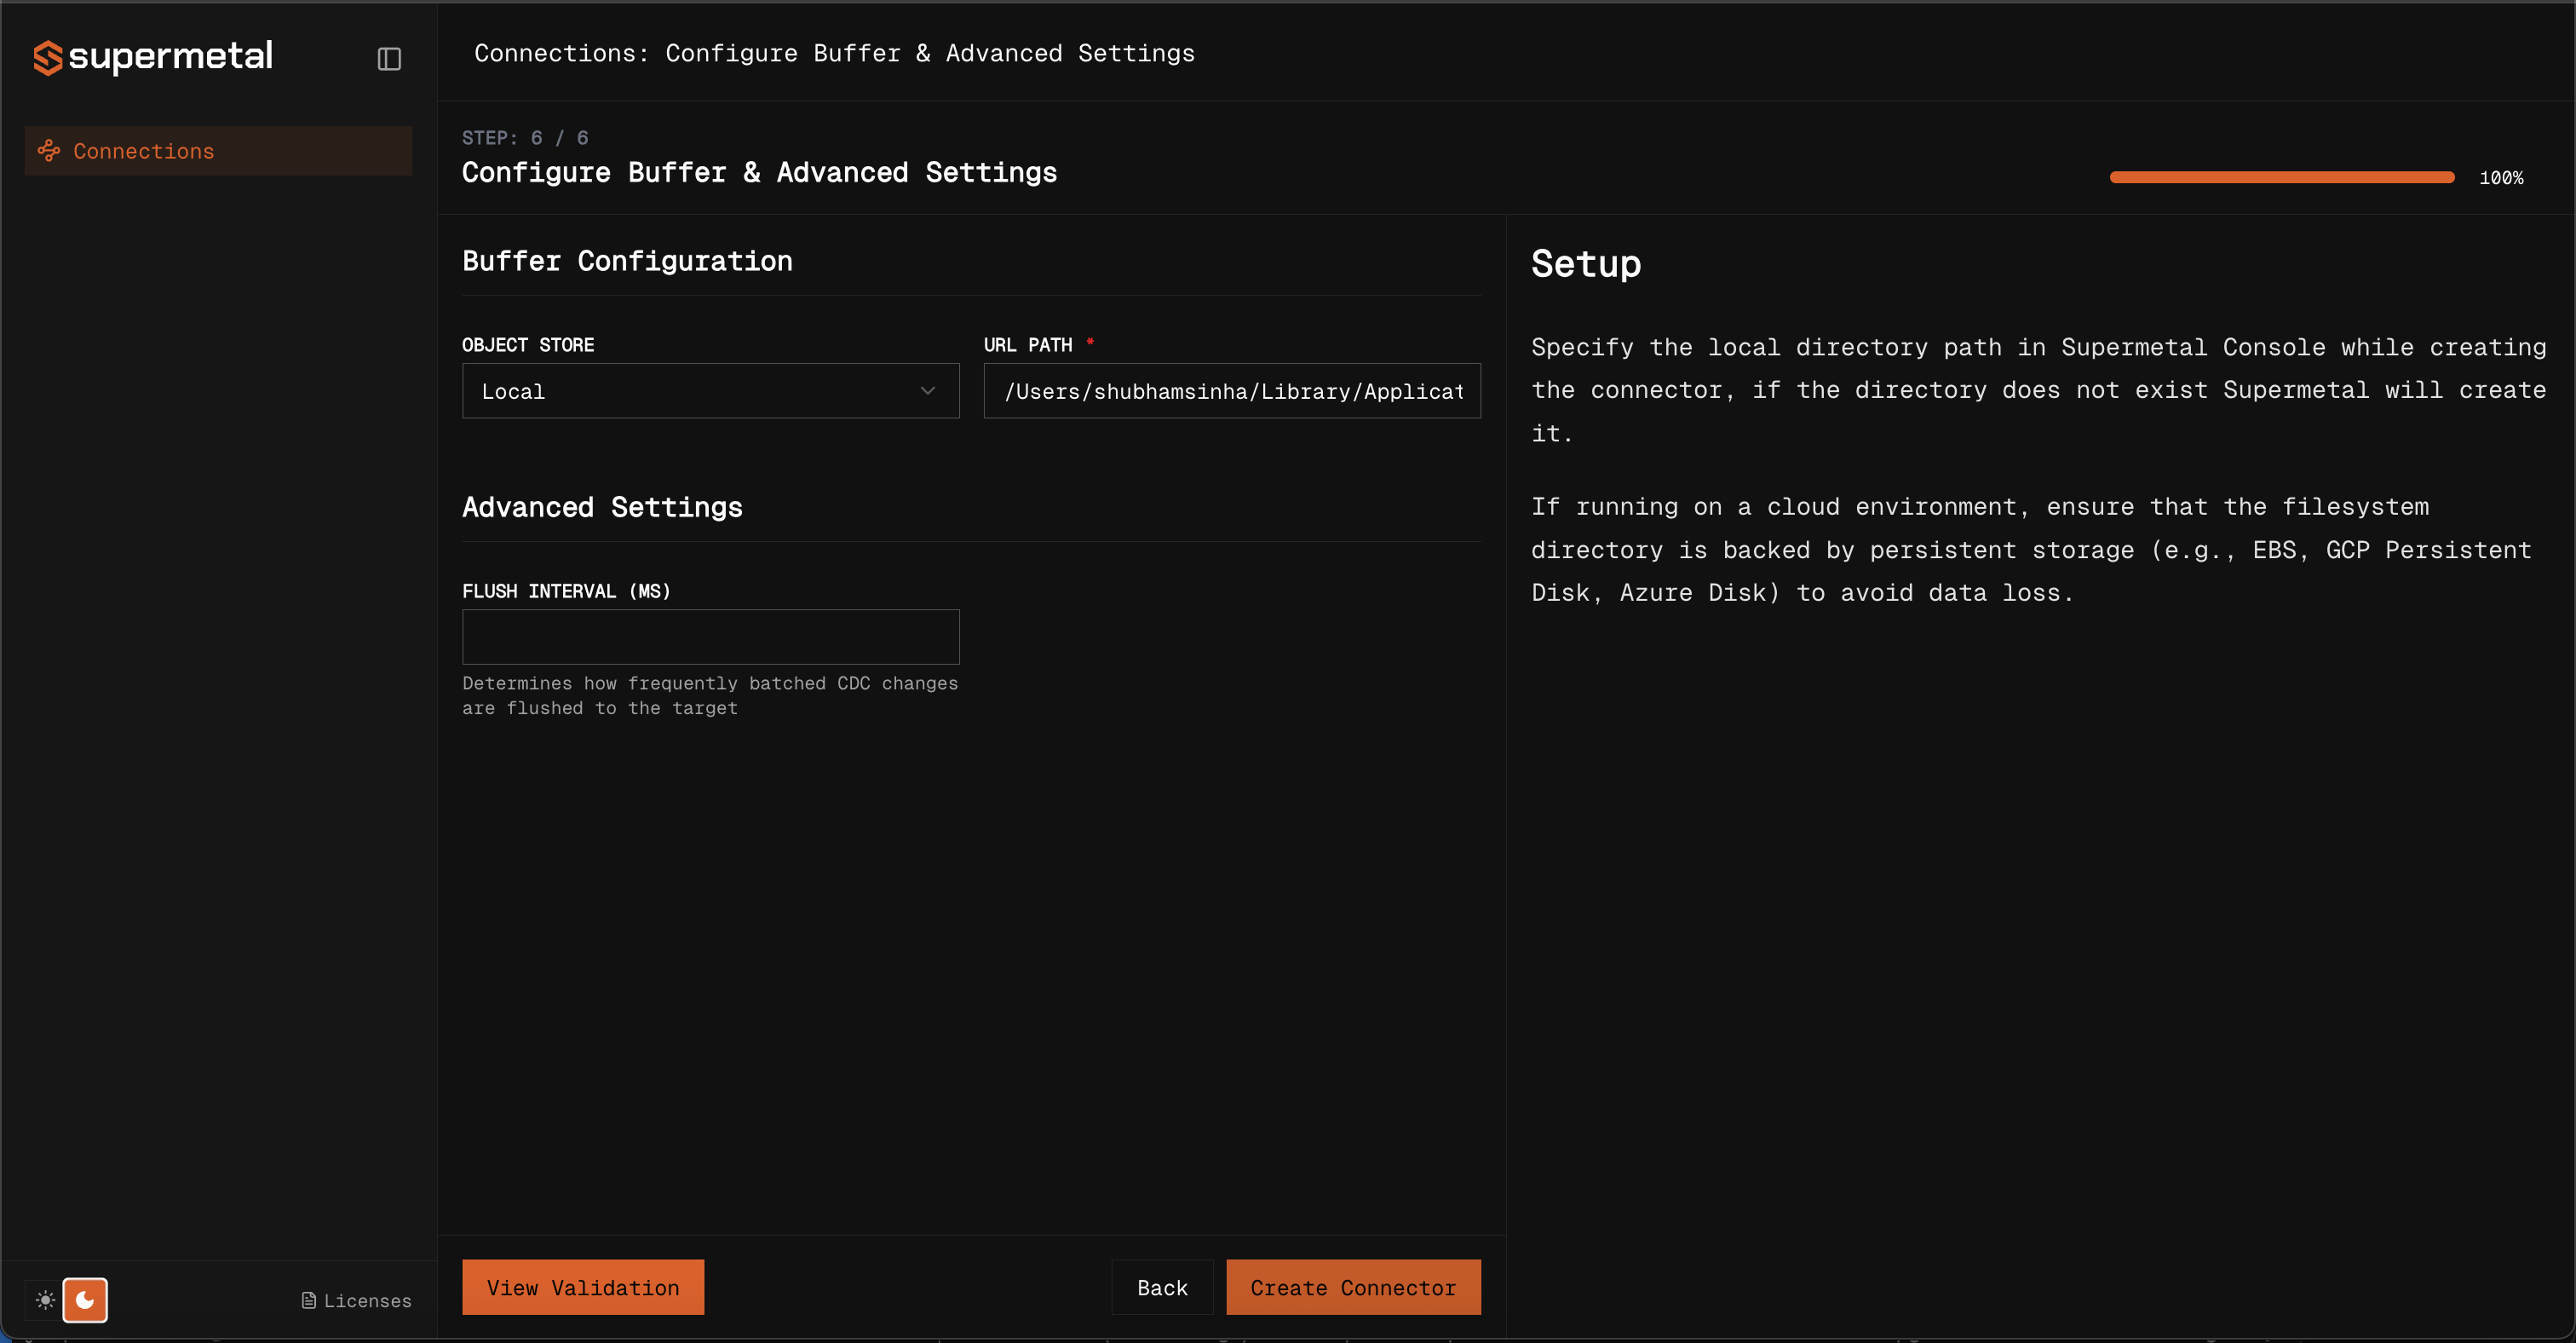2576x1343 pixels.
Task: Click into the URL Path field
Action: (1231, 391)
